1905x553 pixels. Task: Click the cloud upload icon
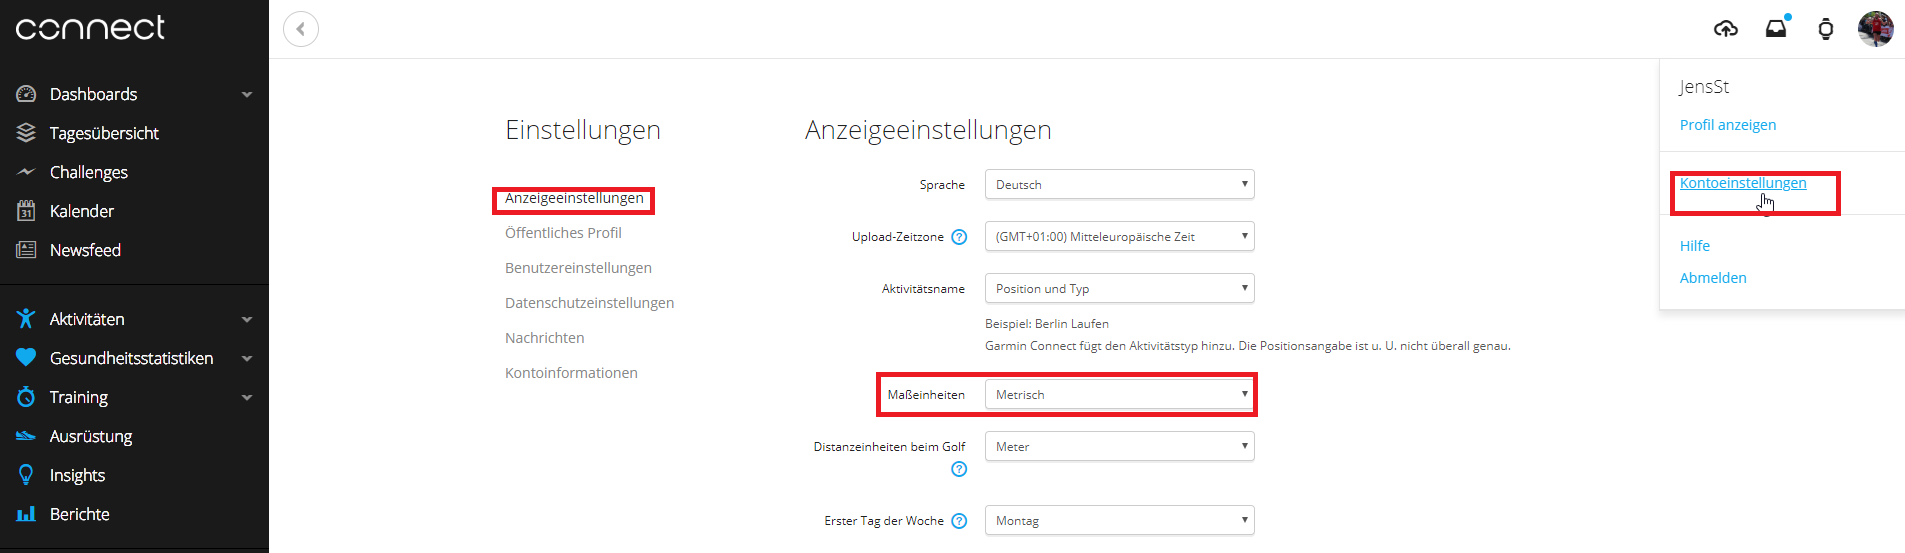[1725, 29]
